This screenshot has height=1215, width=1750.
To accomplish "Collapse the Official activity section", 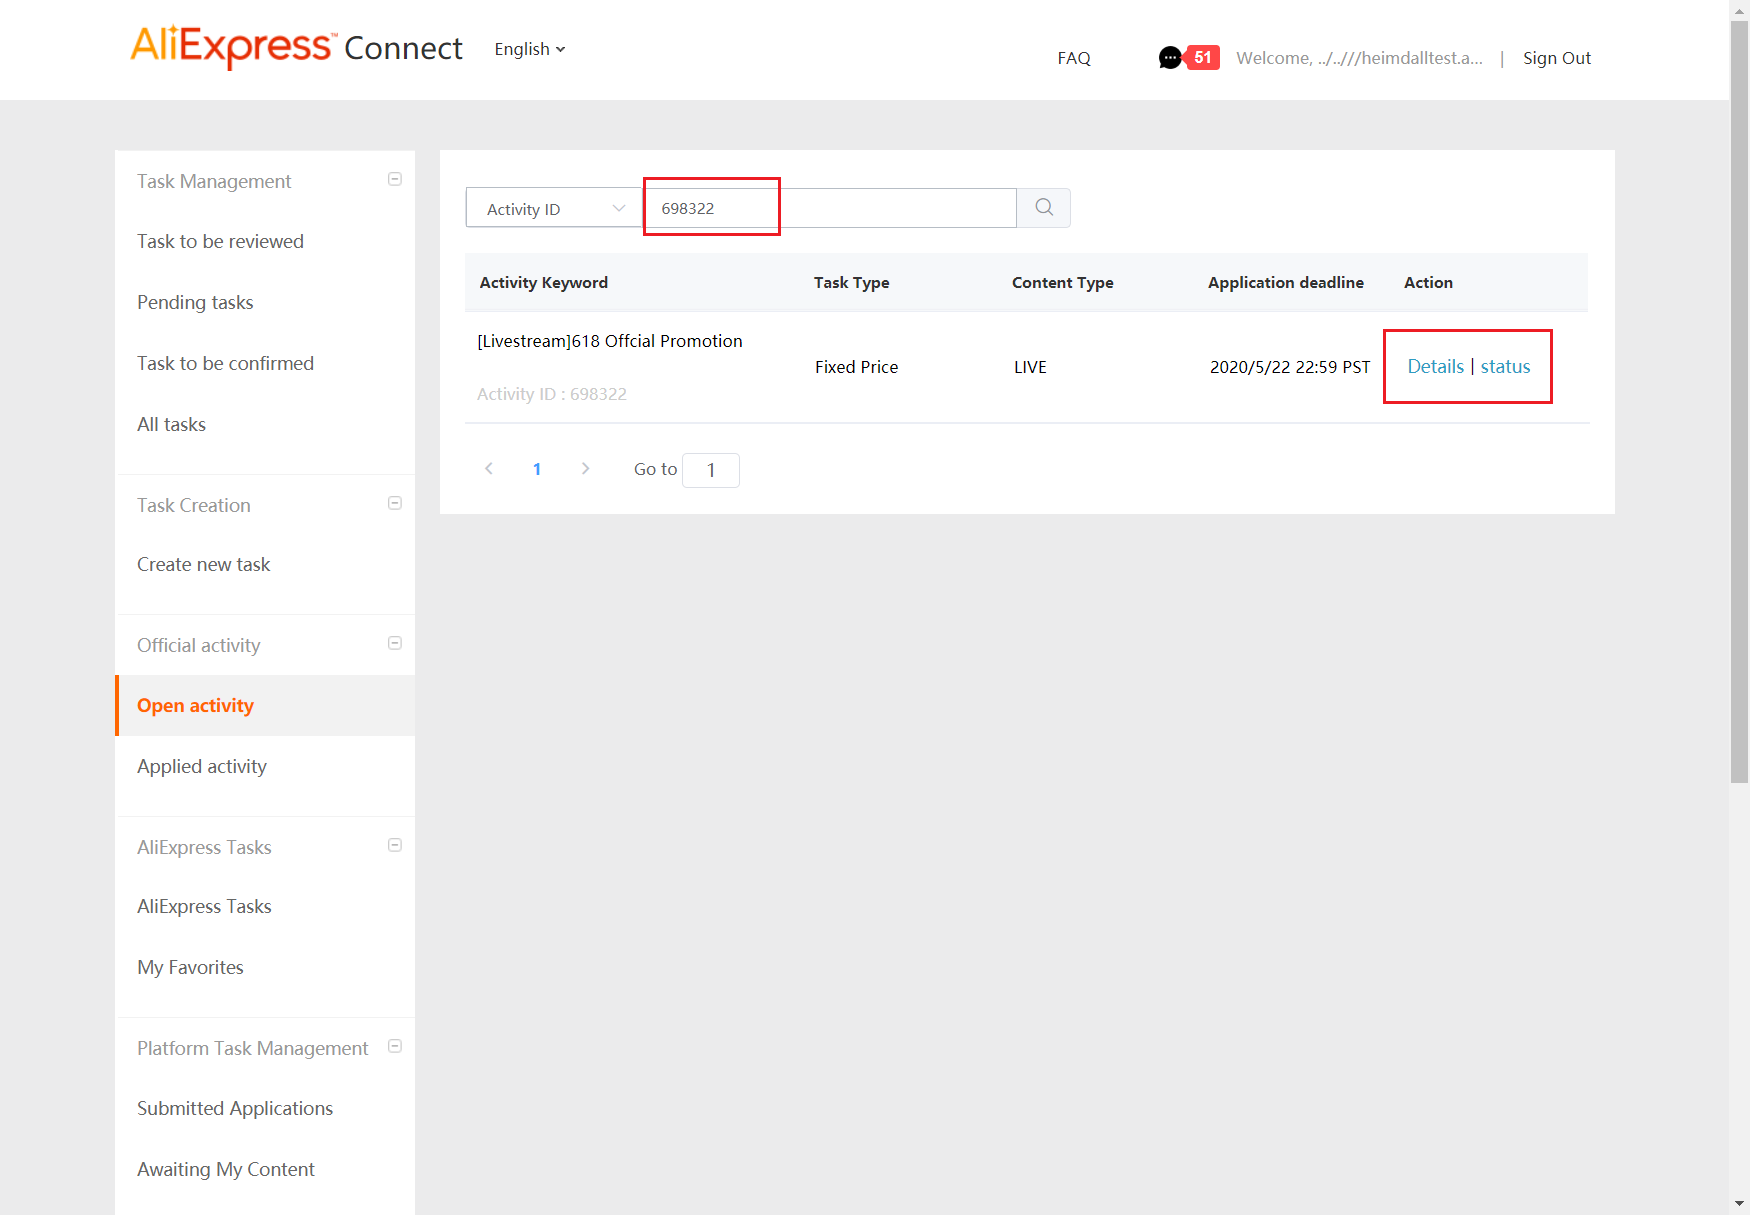I will pos(395,643).
